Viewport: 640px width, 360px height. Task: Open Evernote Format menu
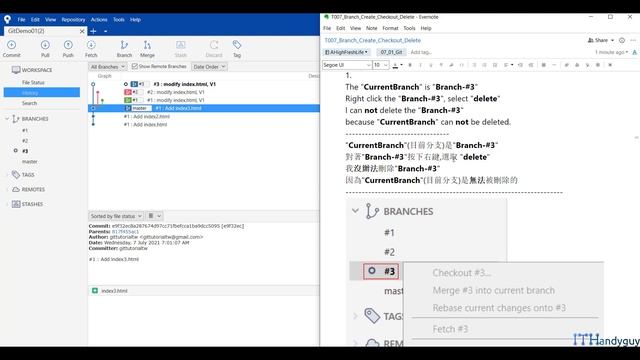point(390,28)
